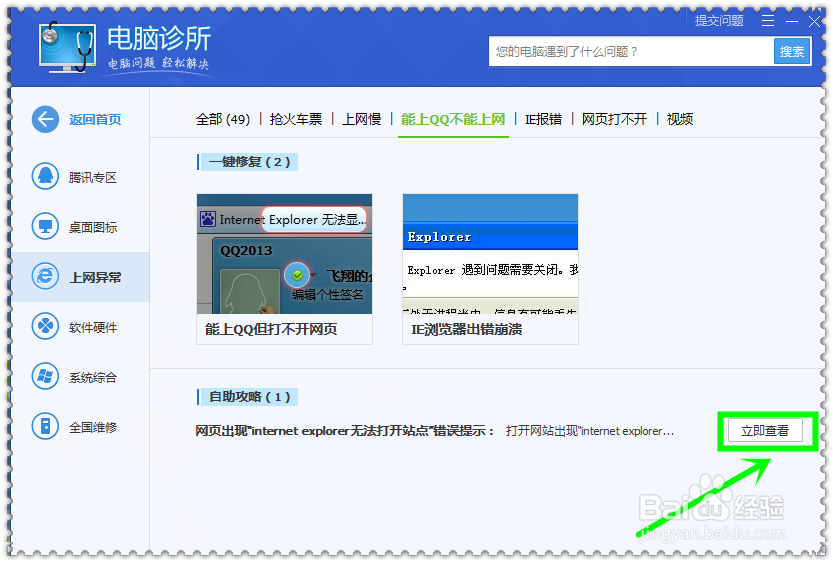Switch to the 视频 tab
The height and width of the screenshot is (563, 833).
click(x=679, y=119)
